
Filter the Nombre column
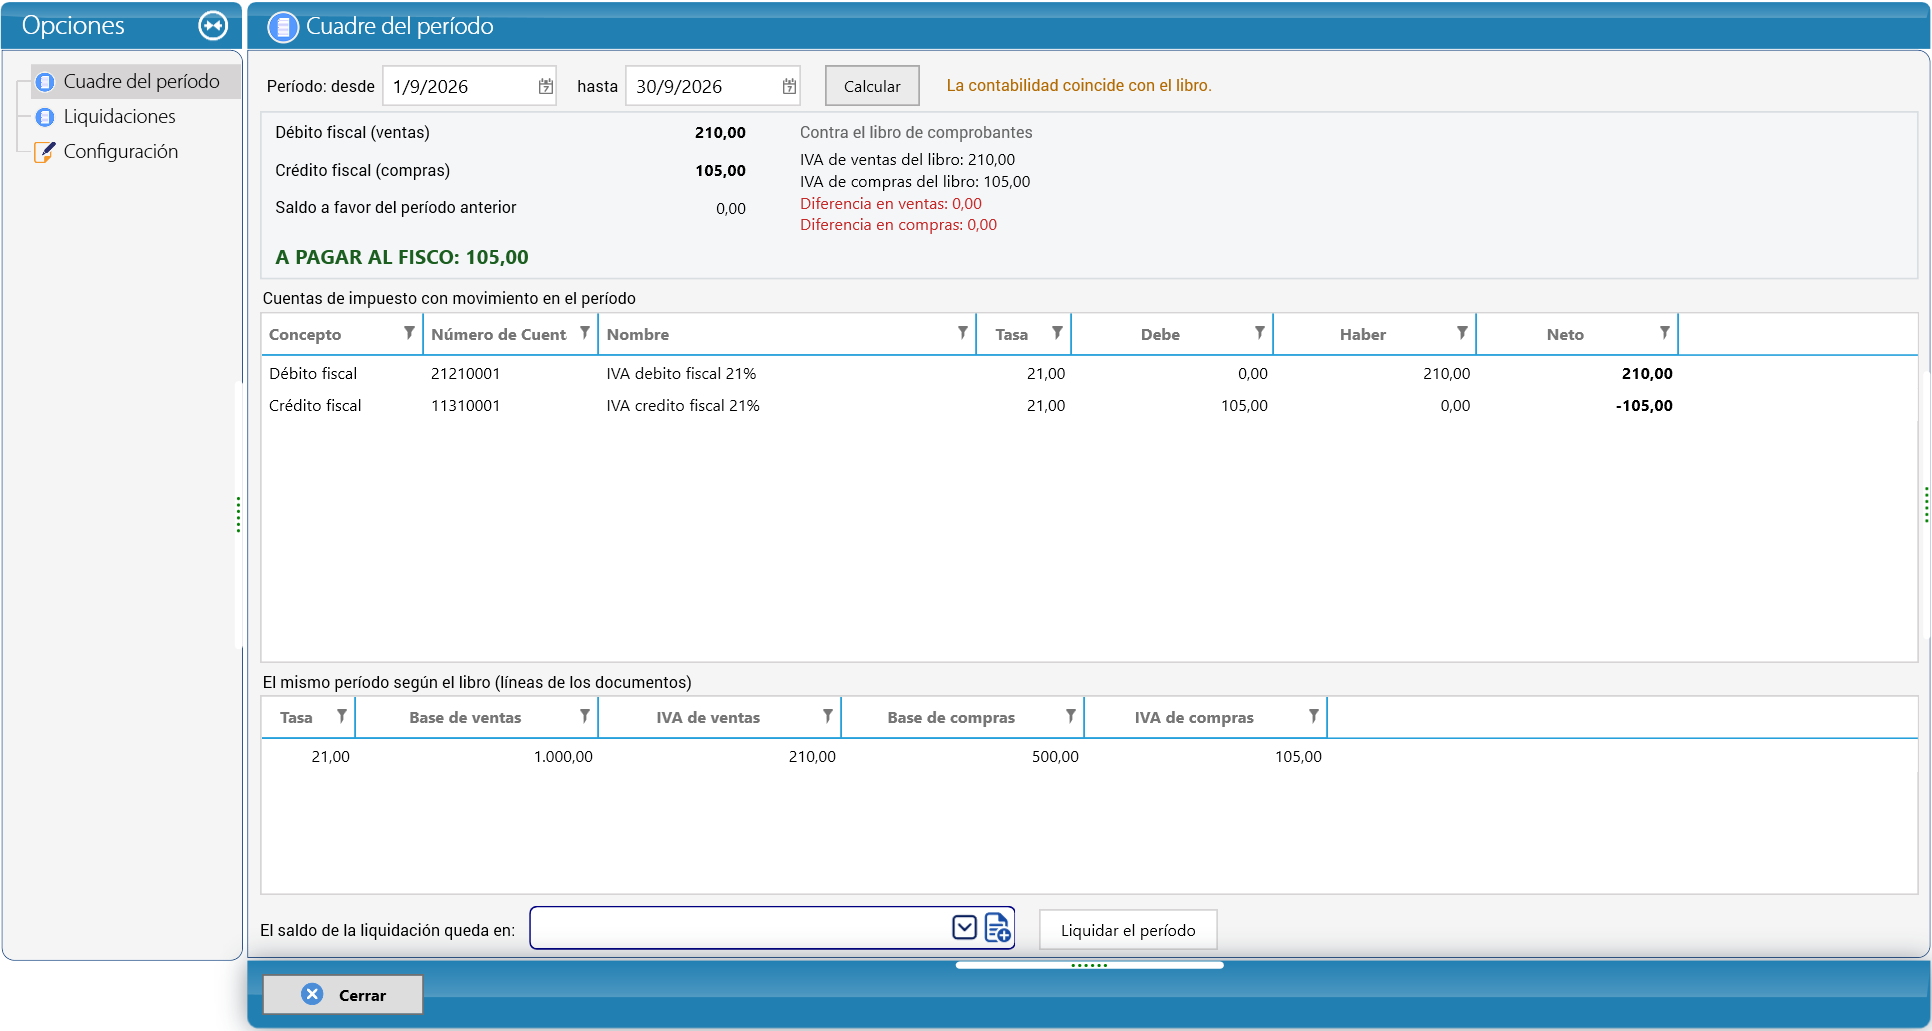coord(962,333)
